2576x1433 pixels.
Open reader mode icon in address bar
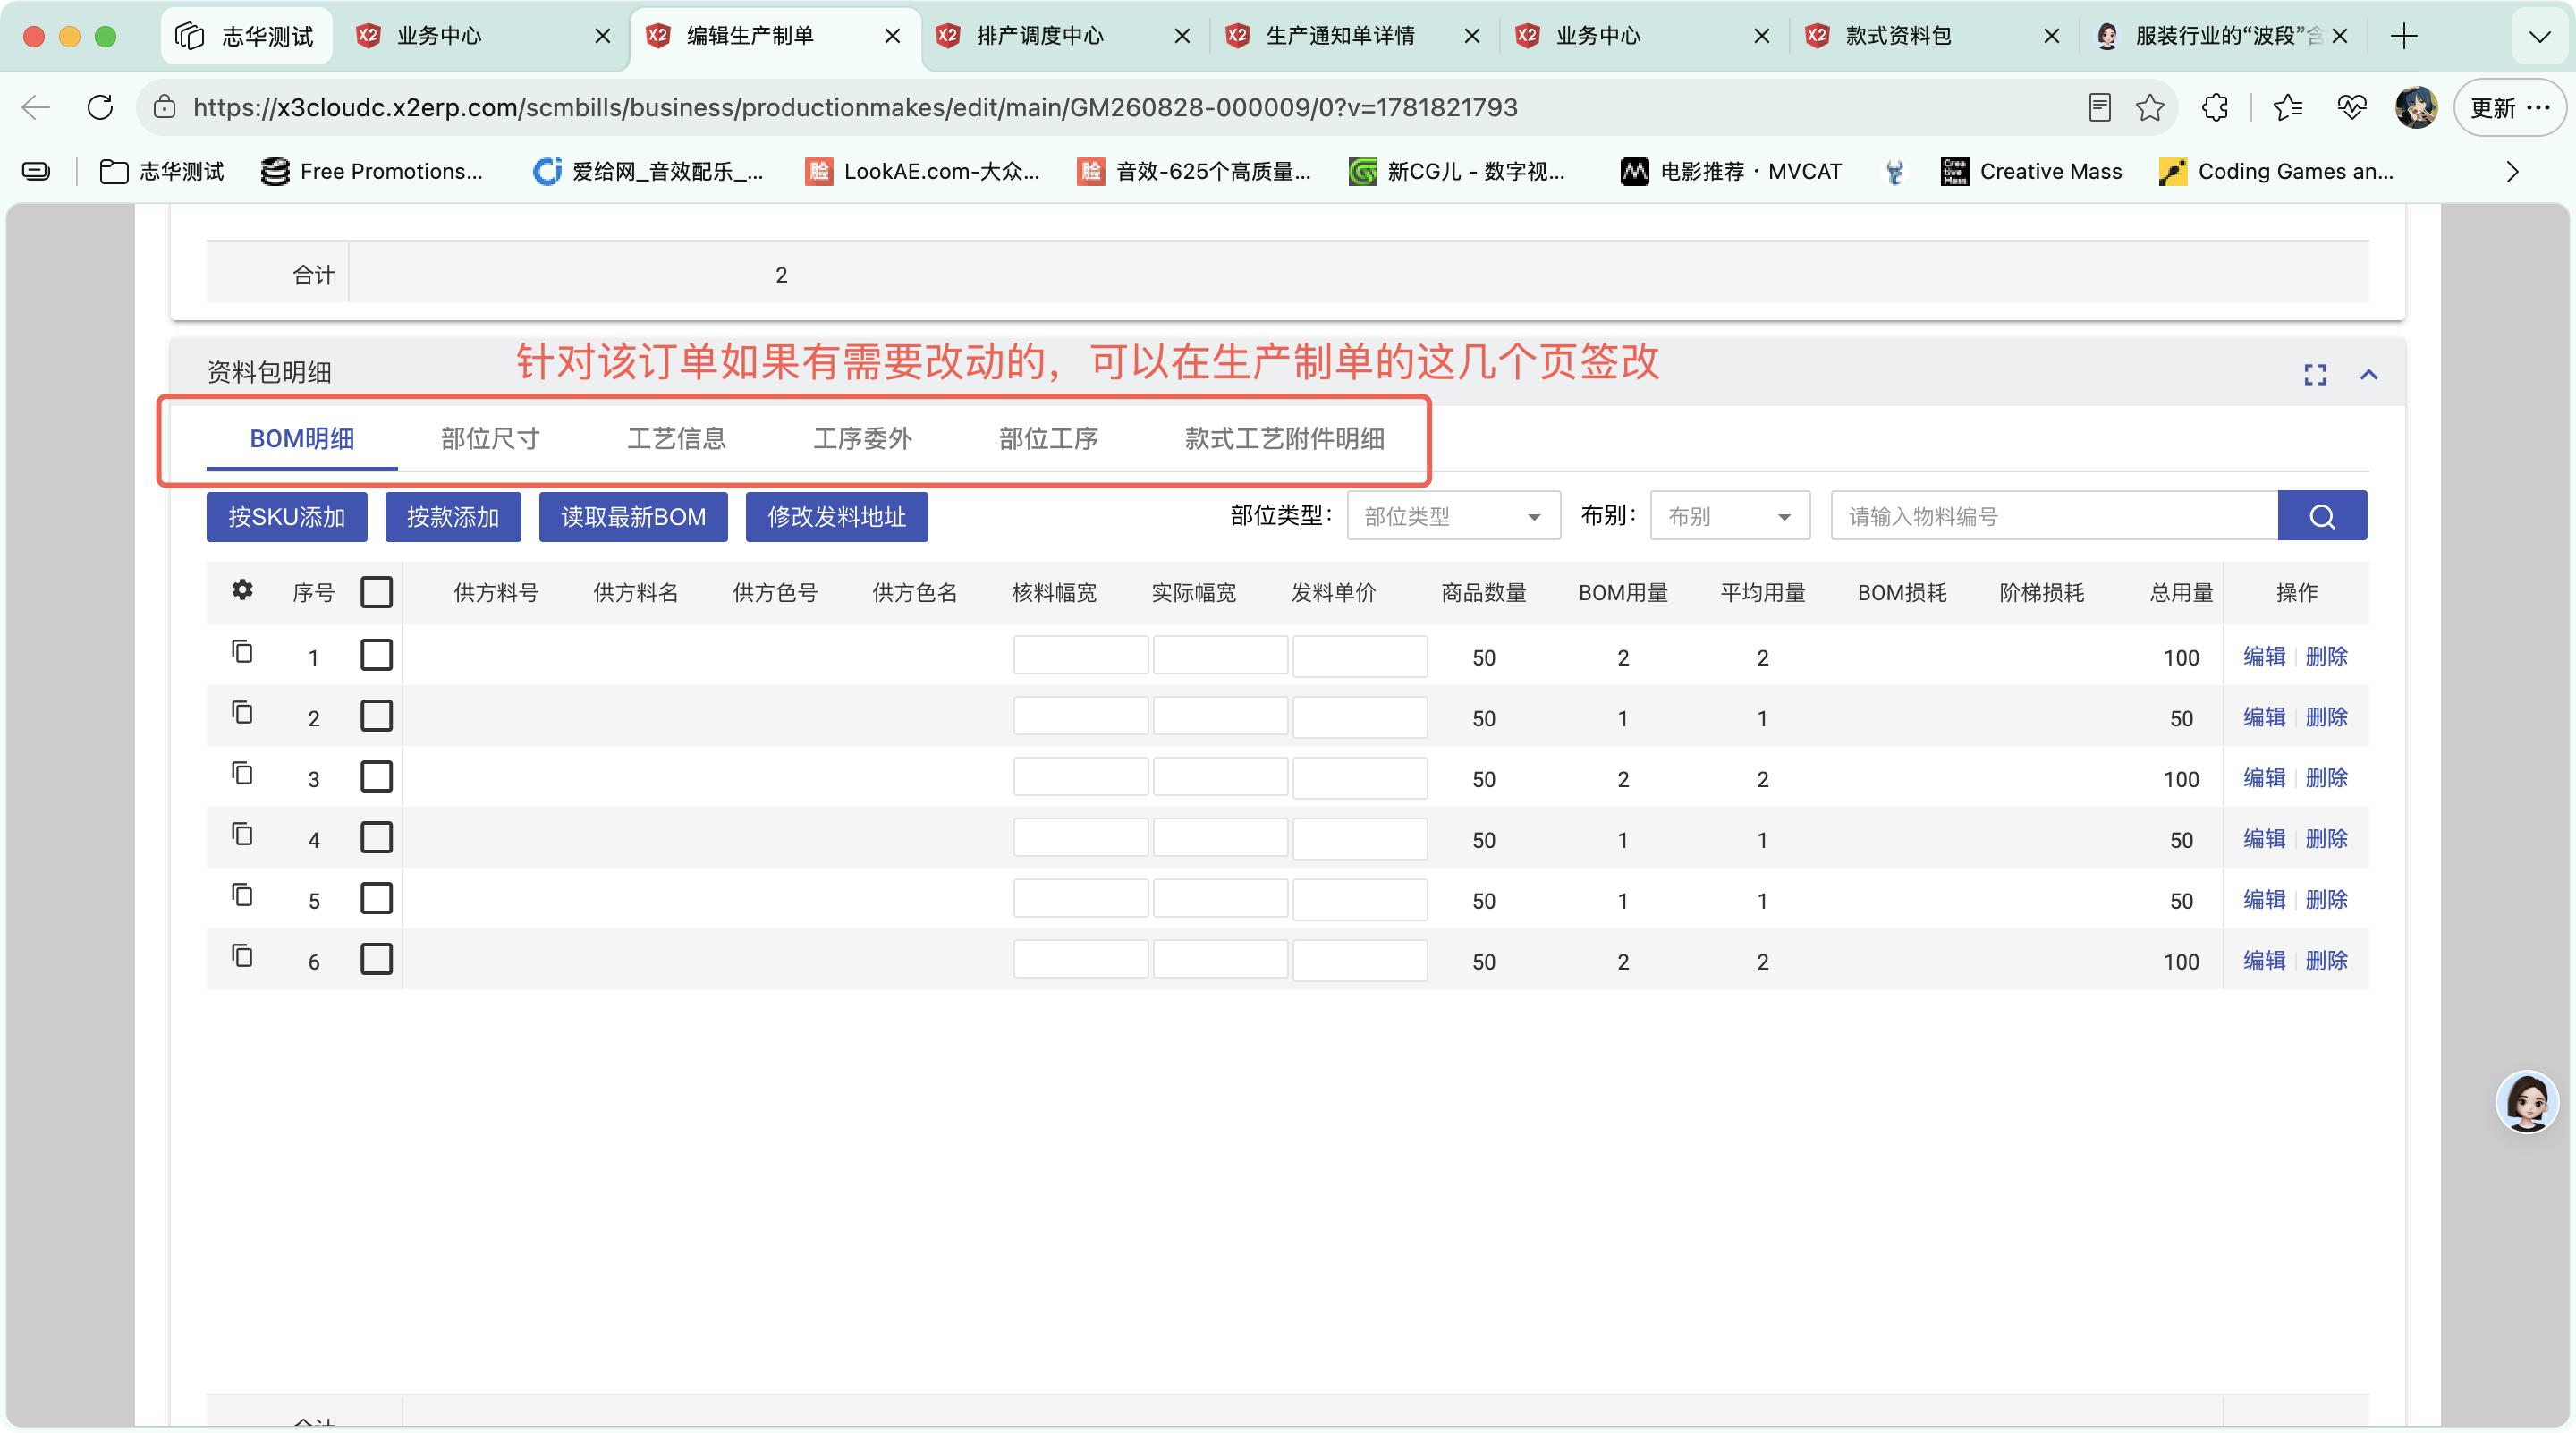(x=2100, y=107)
